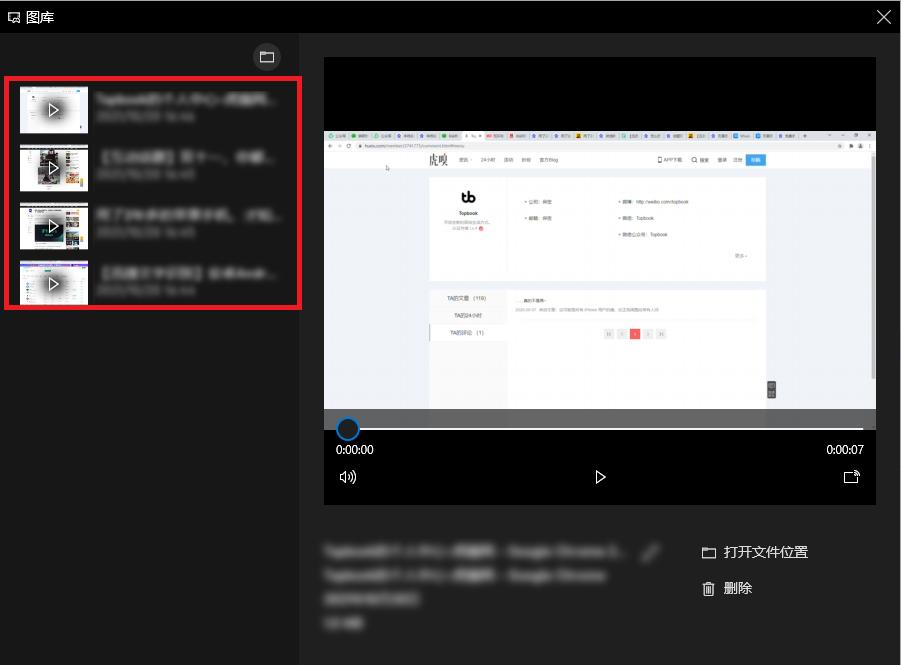901x665 pixels.
Task: Pause or play using the center player control
Action: coord(600,477)
